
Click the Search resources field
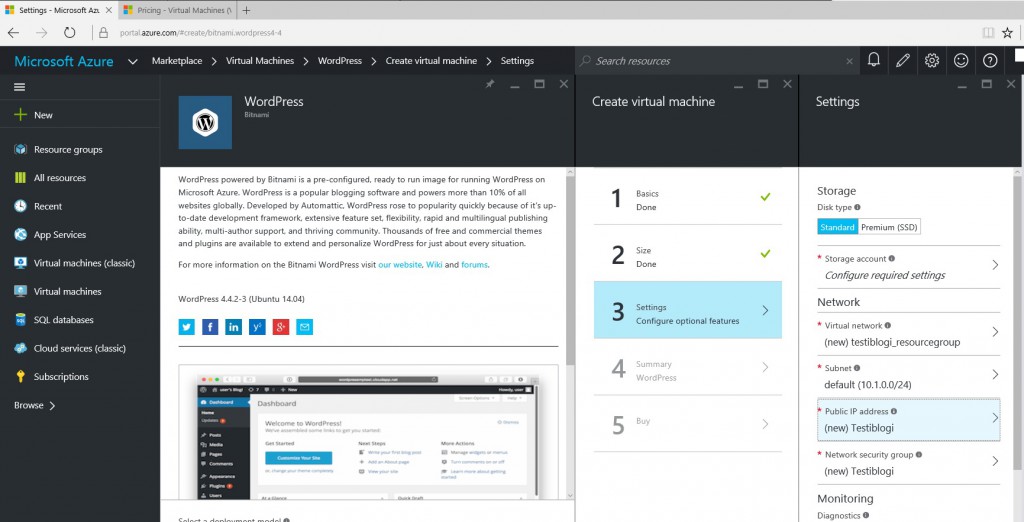(717, 61)
